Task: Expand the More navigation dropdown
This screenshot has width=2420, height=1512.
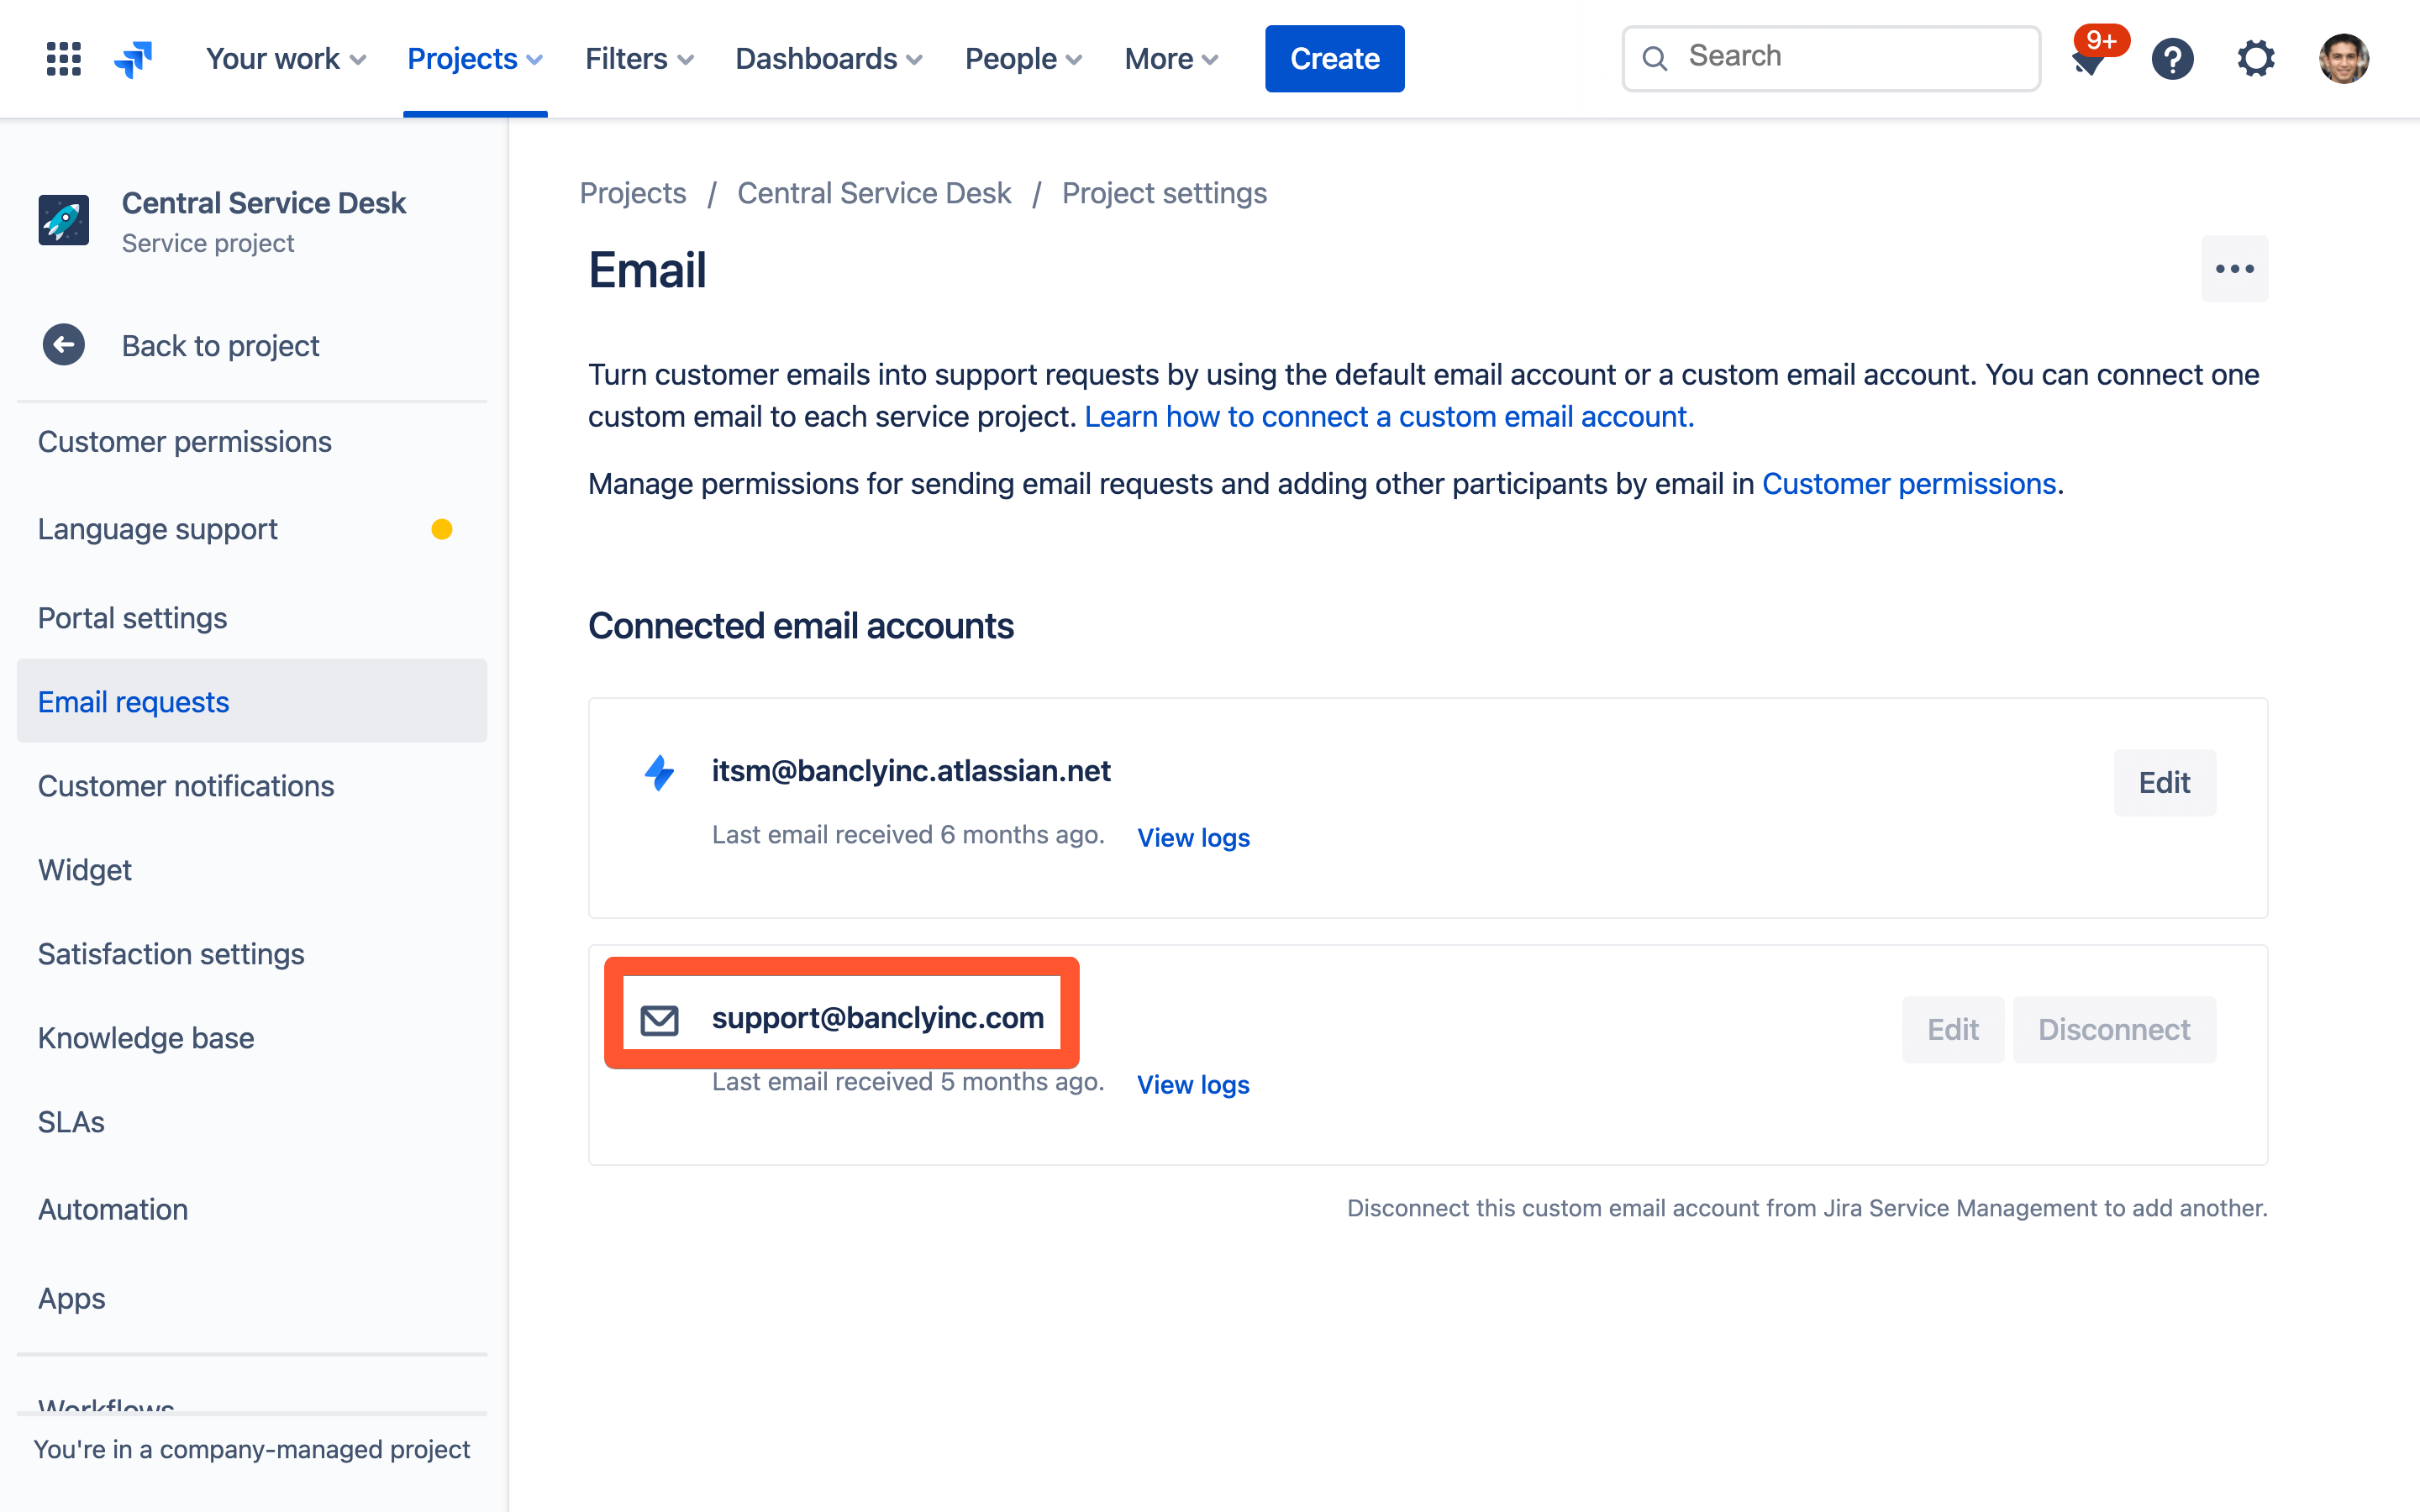Action: 1169,58
